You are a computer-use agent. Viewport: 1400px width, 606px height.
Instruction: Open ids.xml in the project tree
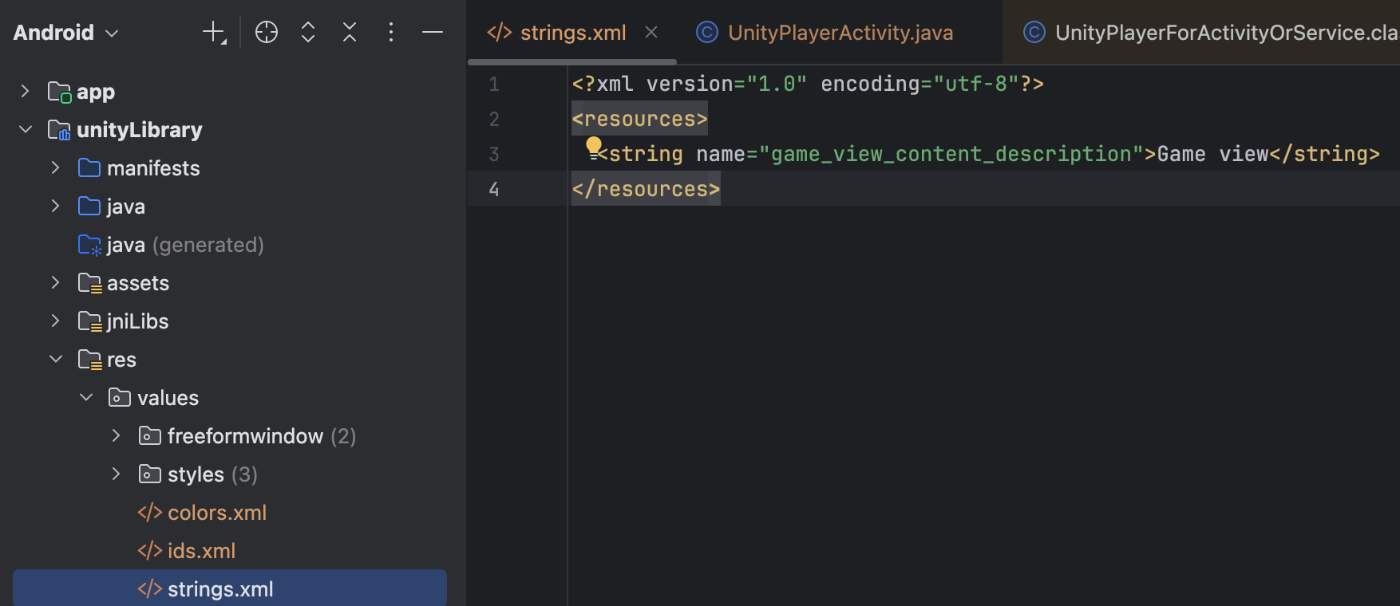[201, 551]
